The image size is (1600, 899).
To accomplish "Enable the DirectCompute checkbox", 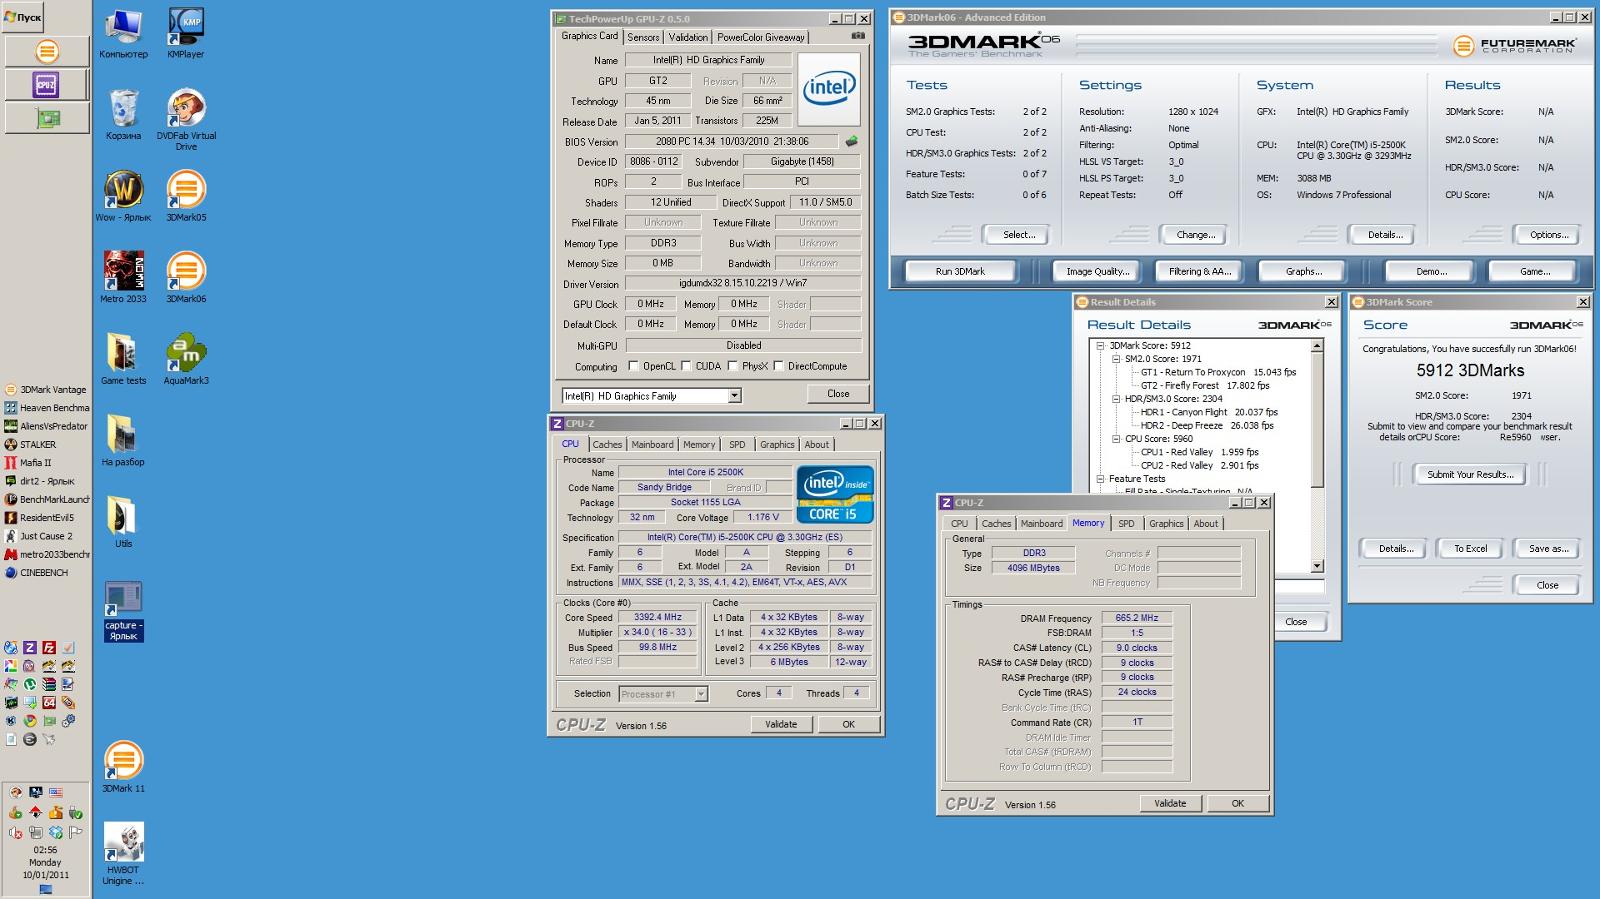I will pos(778,366).
